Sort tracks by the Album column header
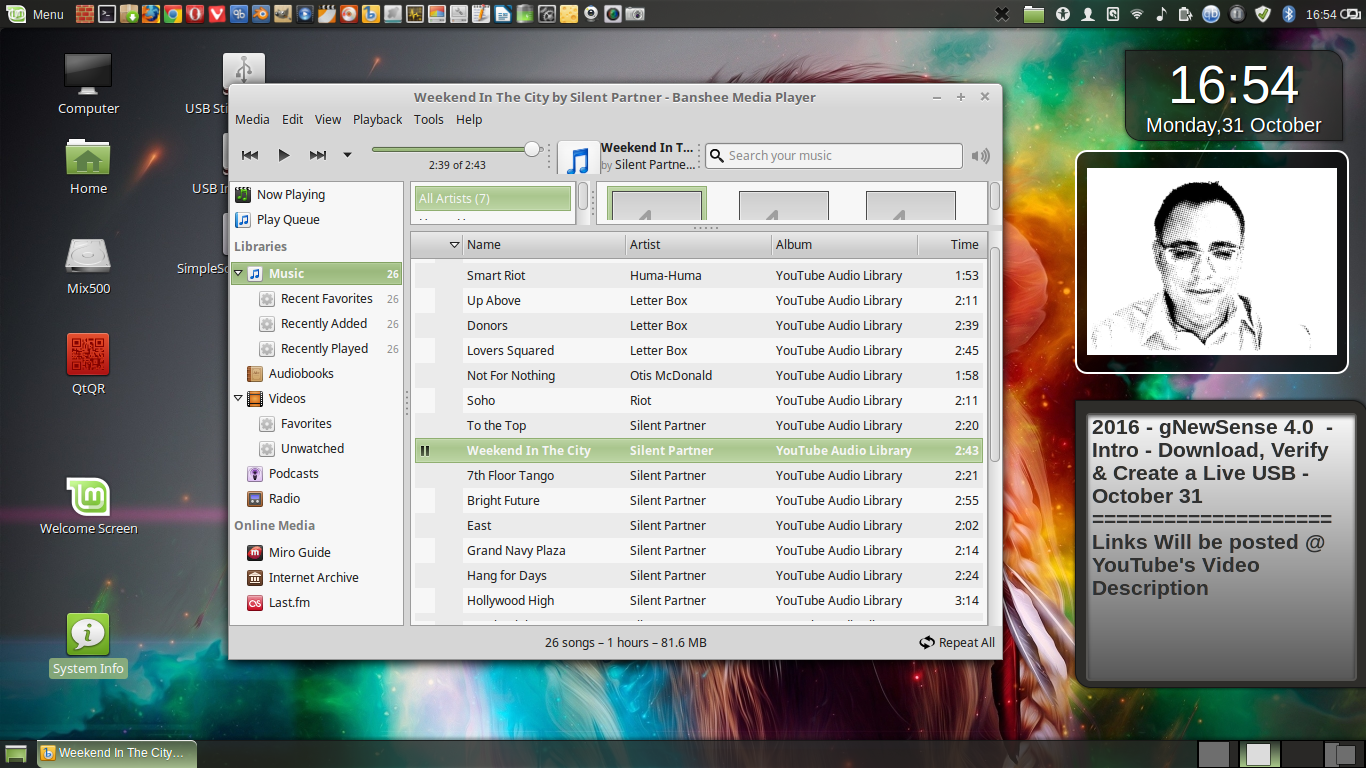The width and height of the screenshot is (1366, 768). (844, 244)
